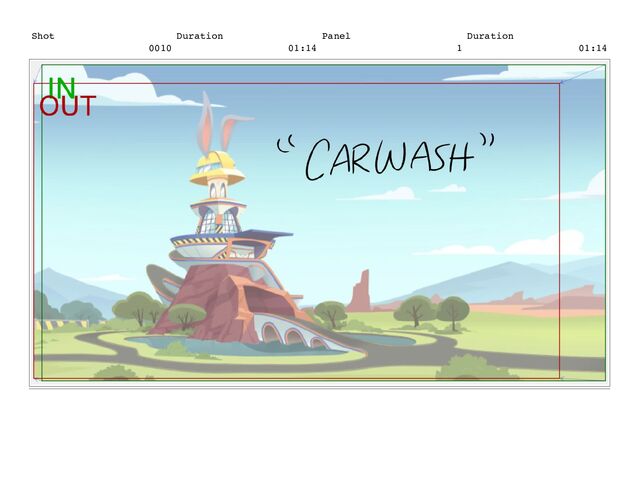This screenshot has width=640, height=495.
Task: Click the panel number '1' value
Action: pyautogui.click(x=459, y=48)
